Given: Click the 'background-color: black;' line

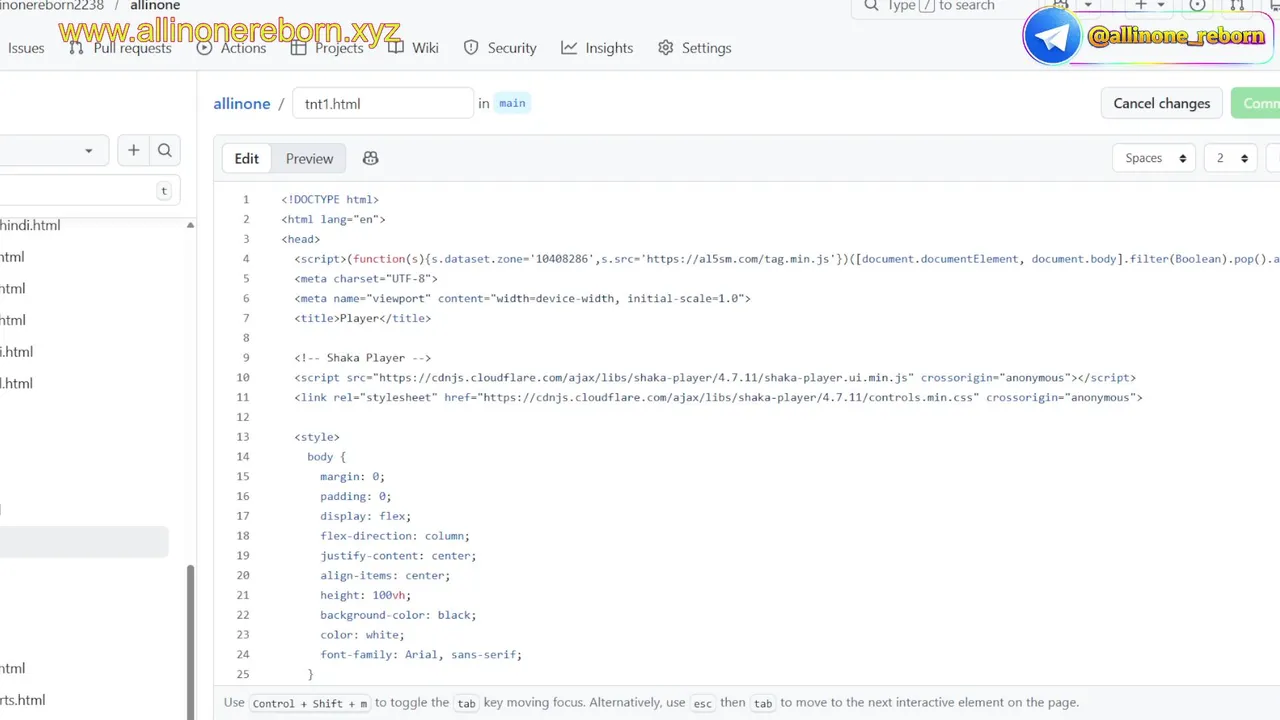Looking at the screenshot, I should point(398,615).
